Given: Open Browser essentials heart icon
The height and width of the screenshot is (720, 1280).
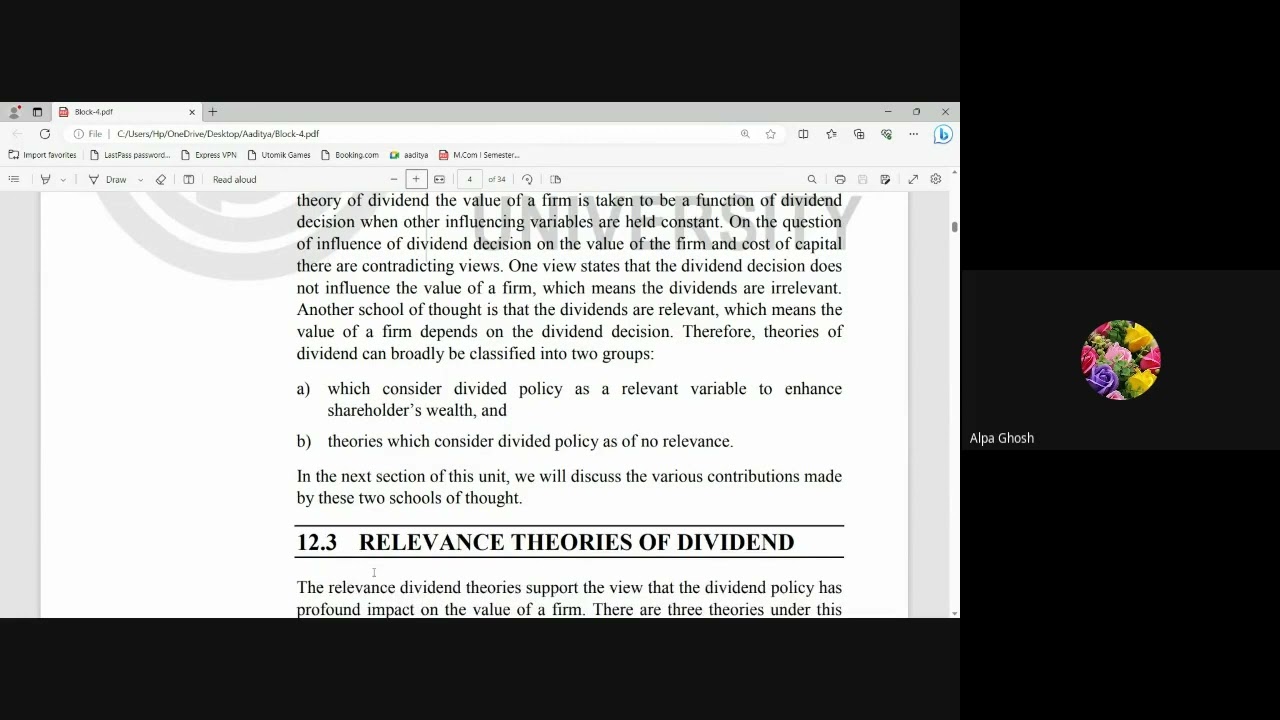Looking at the screenshot, I should [x=886, y=134].
